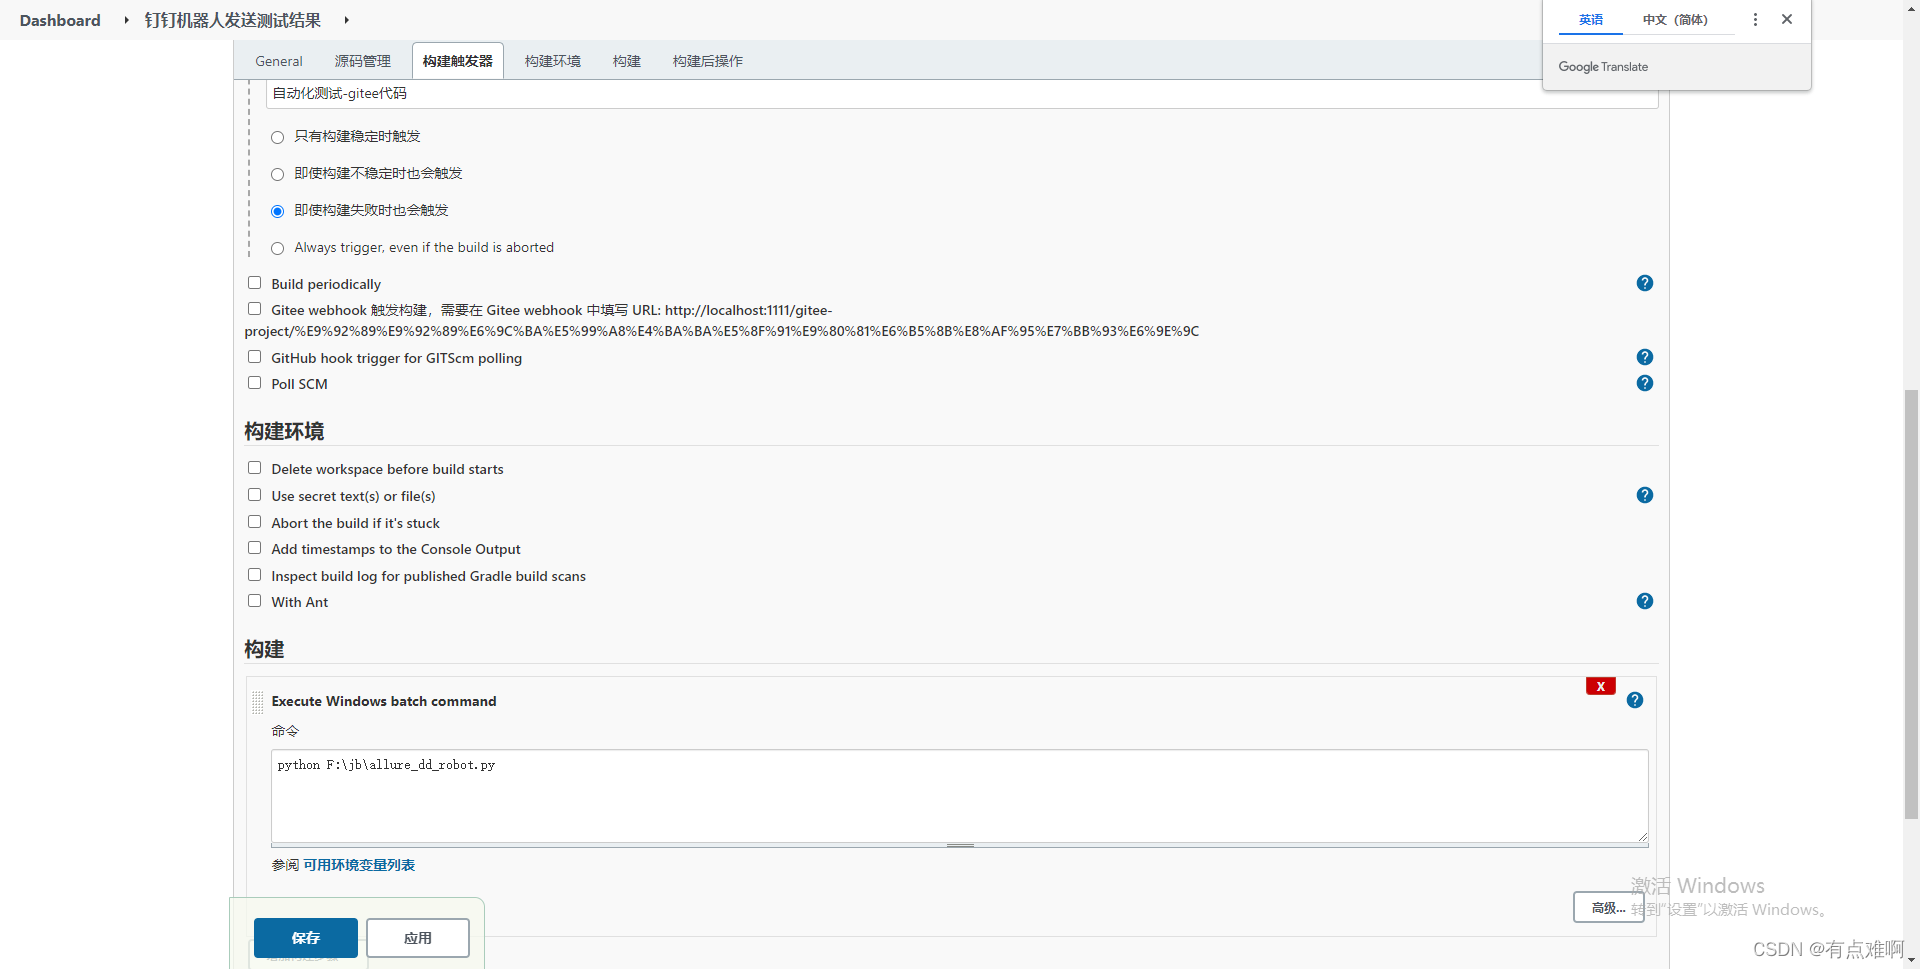Check Inspect build log for Gradle scans
The width and height of the screenshot is (1920, 969).
254,575
